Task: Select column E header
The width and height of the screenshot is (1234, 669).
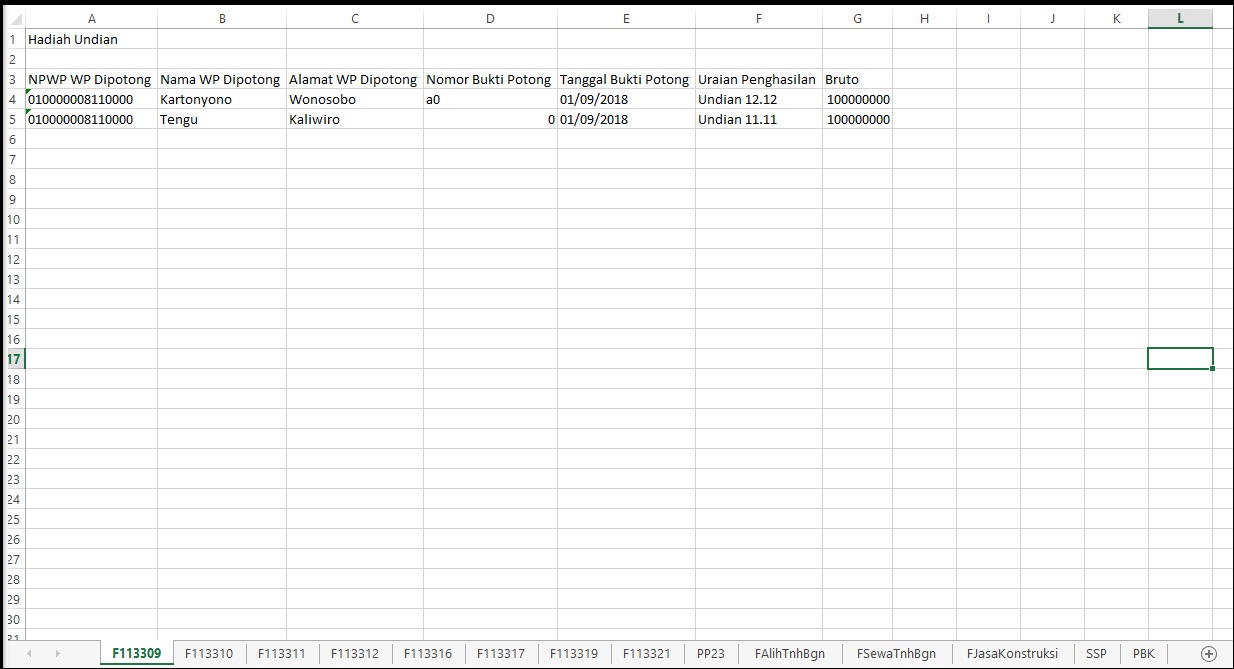Action: click(626, 19)
